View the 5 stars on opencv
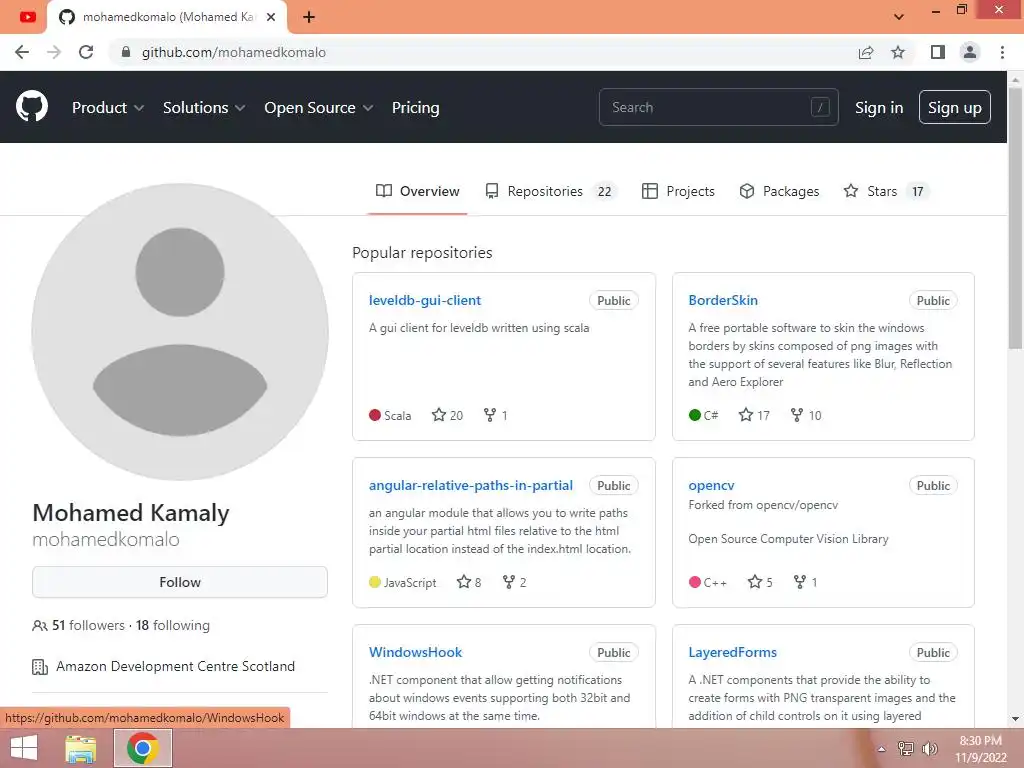Viewport: 1024px width, 768px height. 760,582
